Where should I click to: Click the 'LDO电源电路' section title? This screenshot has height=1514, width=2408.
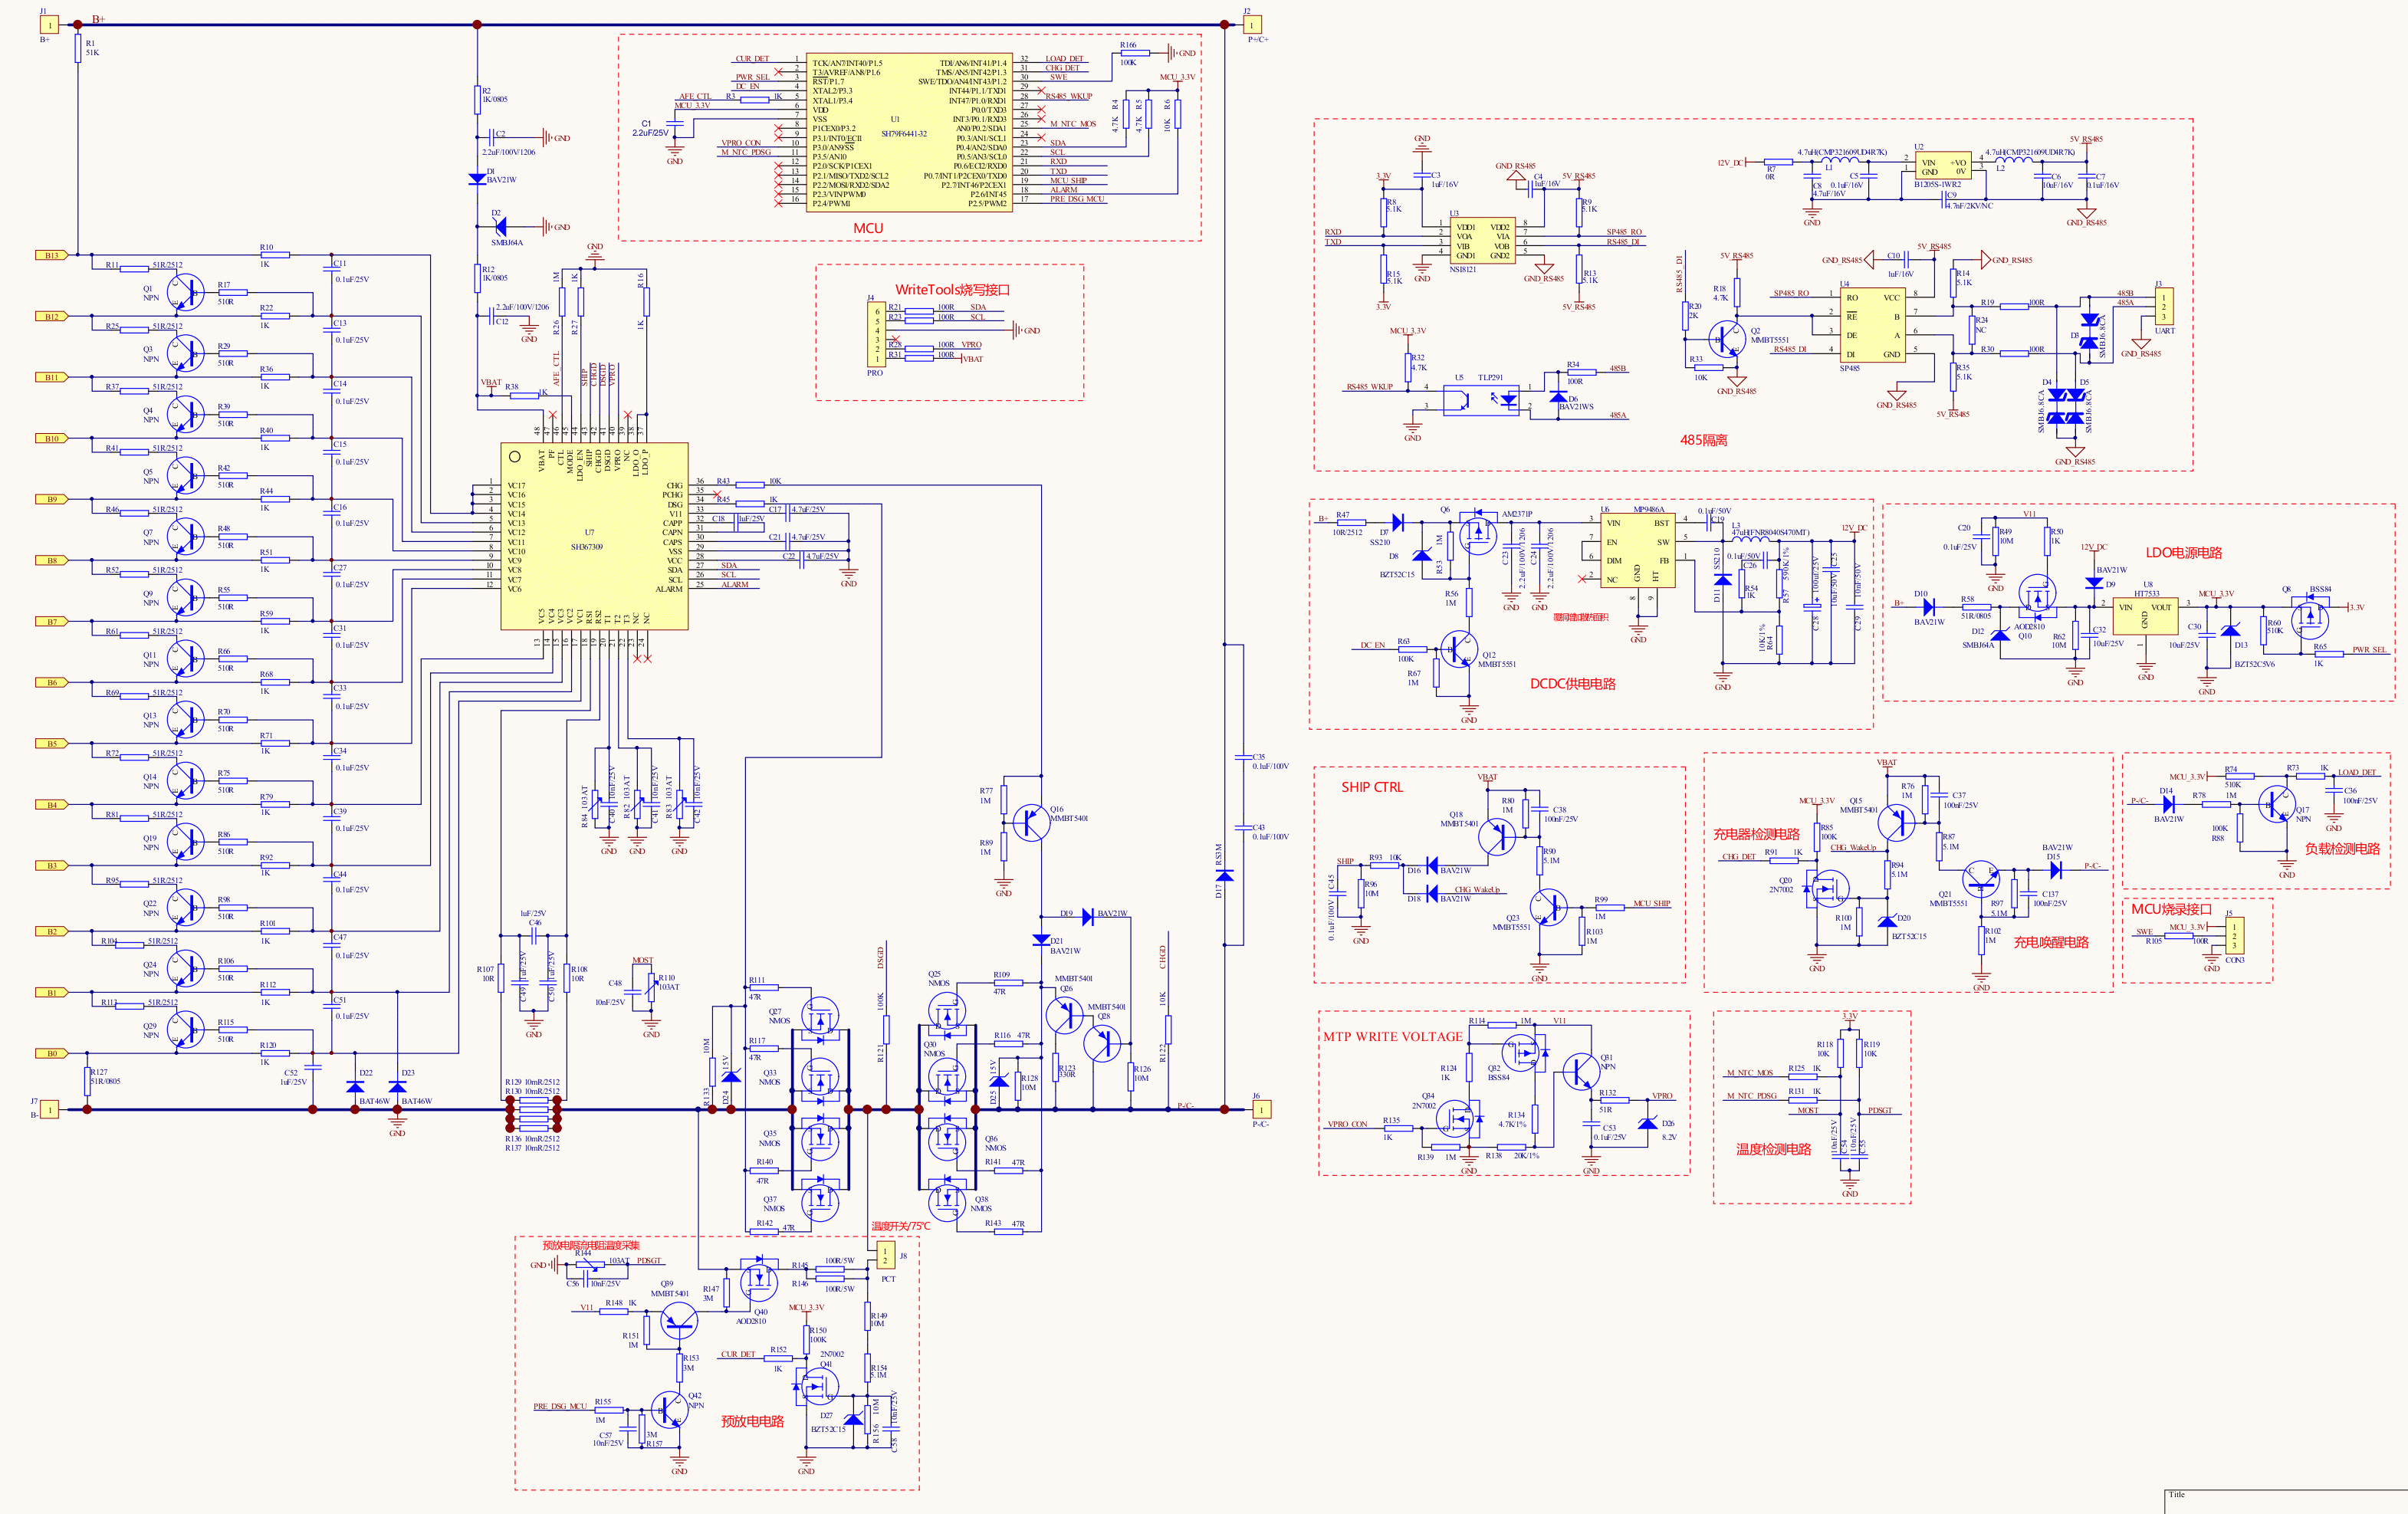[x=2184, y=553]
